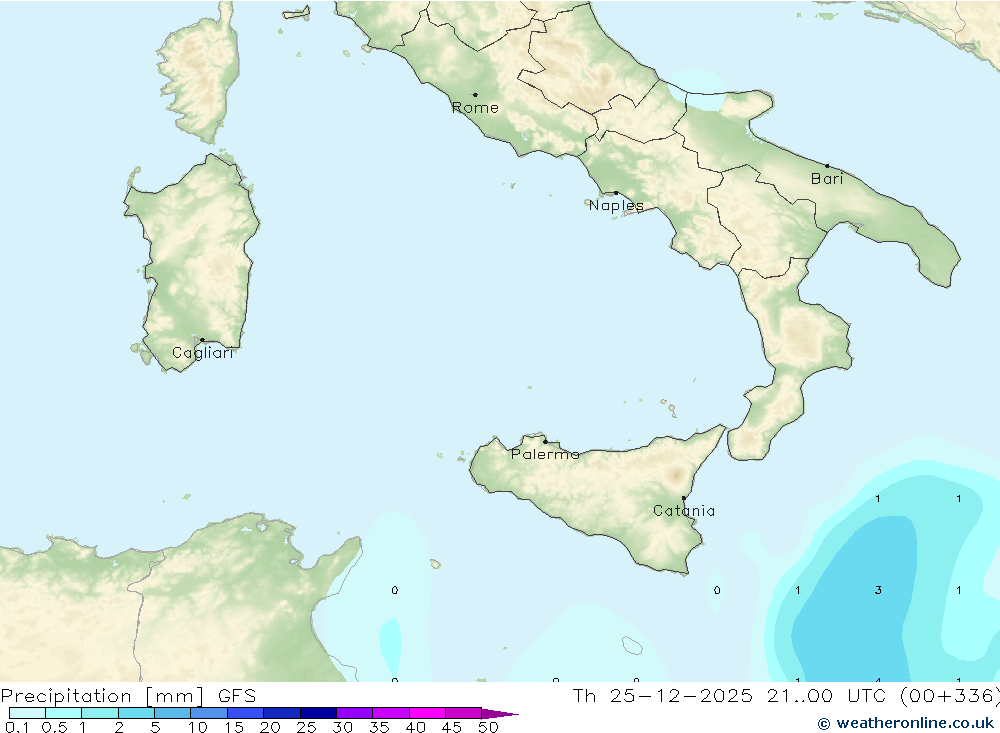Pick the magenta 40–45 mm legend swatch

427,713
